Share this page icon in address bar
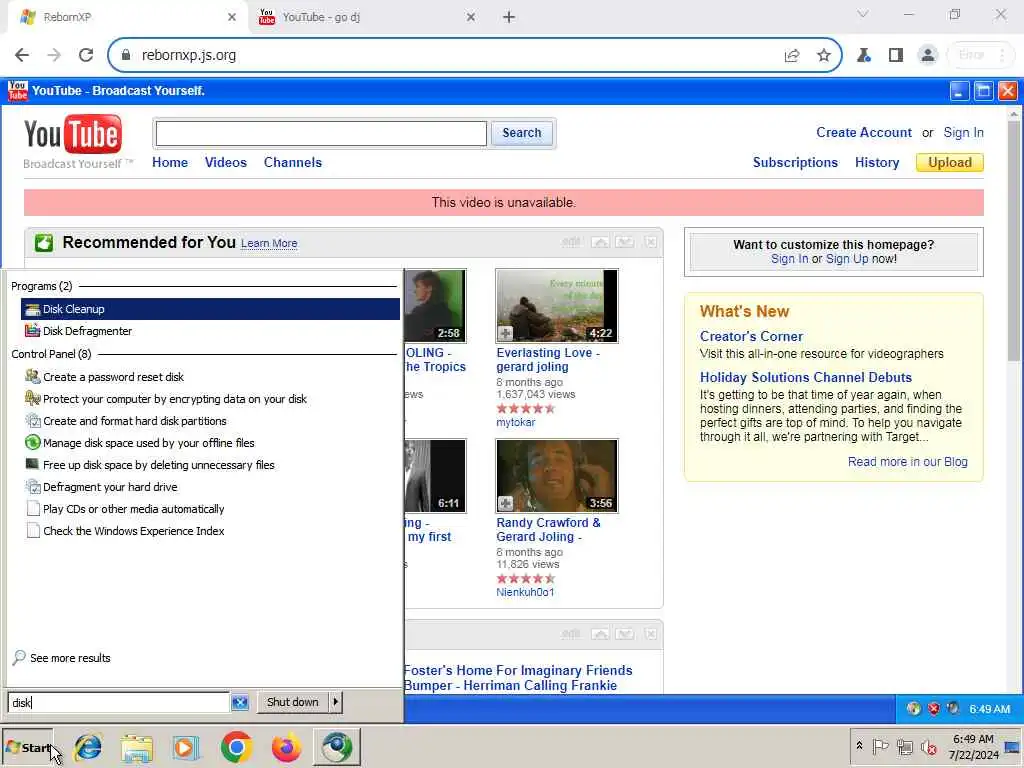The image size is (1024, 768). [x=792, y=56]
